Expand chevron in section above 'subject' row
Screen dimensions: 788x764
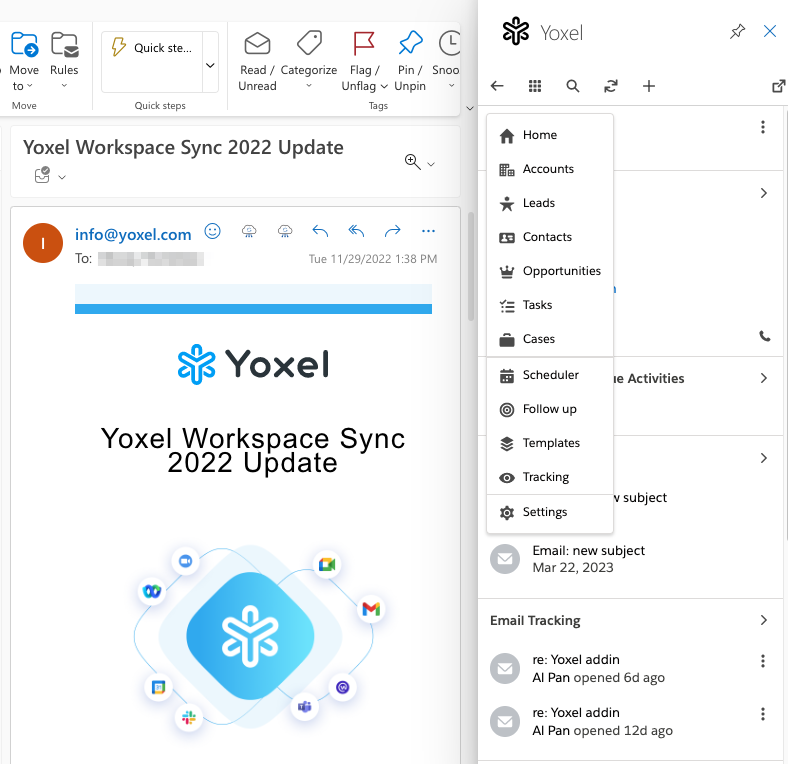(x=763, y=458)
